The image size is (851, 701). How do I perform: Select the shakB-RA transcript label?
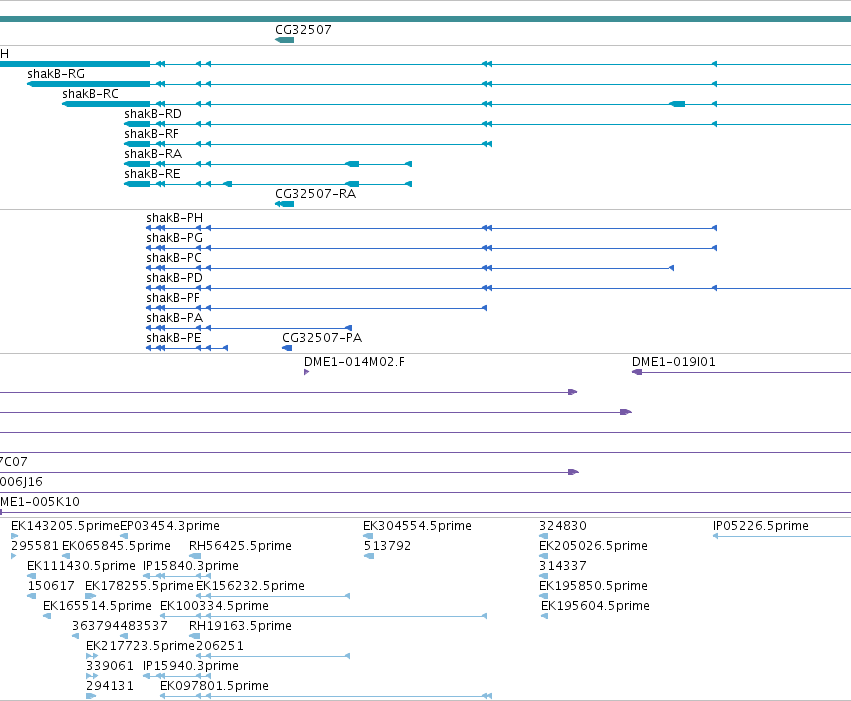(153, 154)
